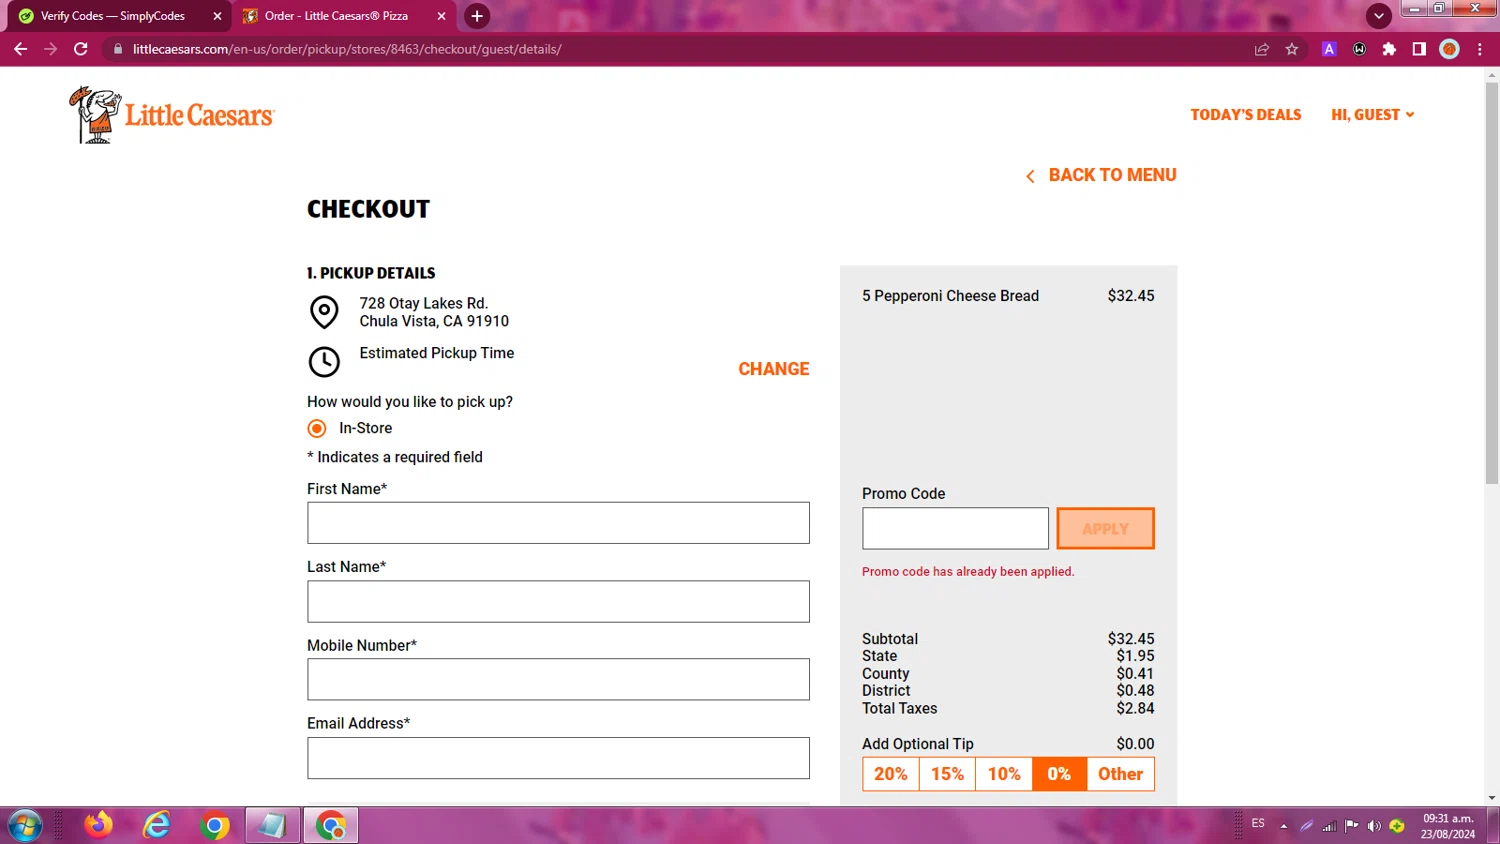Open the first Chrome taskbar icon
The width and height of the screenshot is (1500, 844).
tap(214, 826)
